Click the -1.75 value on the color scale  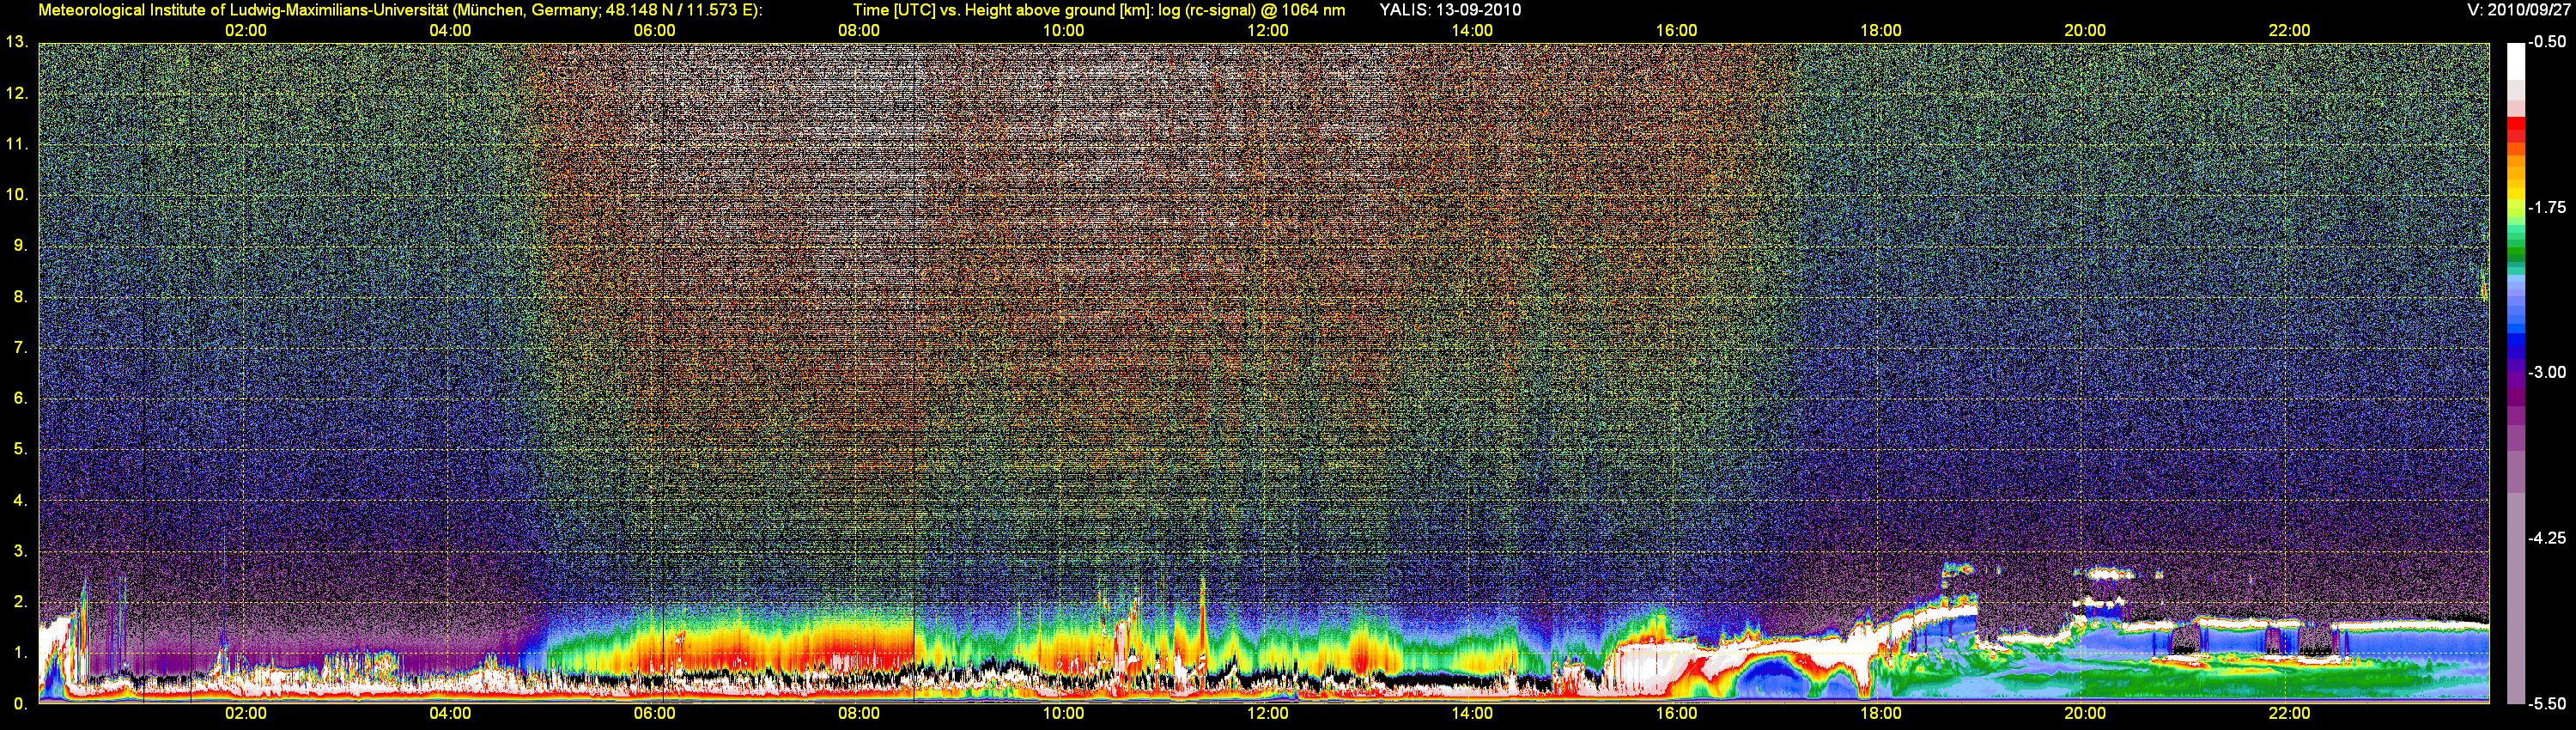(x=2548, y=208)
